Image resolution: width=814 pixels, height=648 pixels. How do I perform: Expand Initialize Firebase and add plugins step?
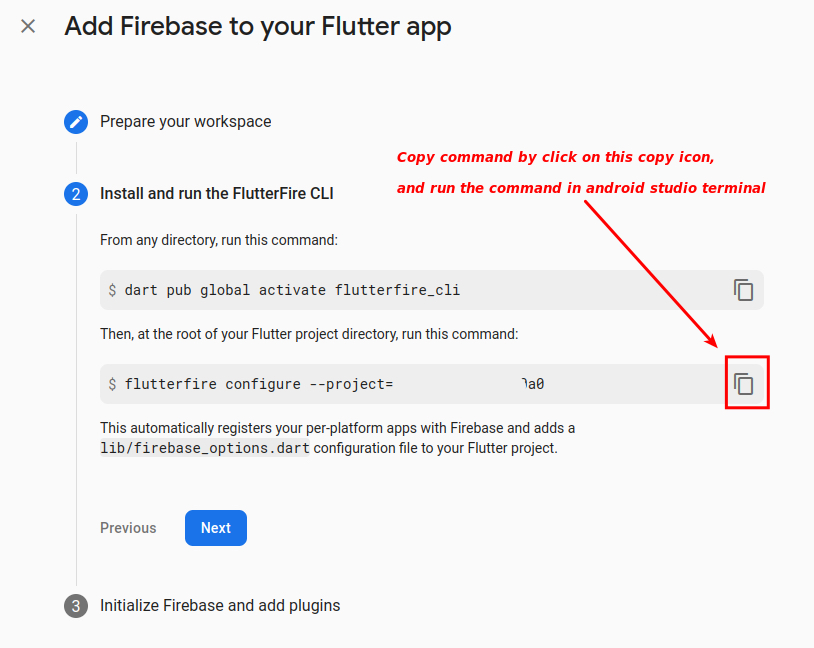220,605
